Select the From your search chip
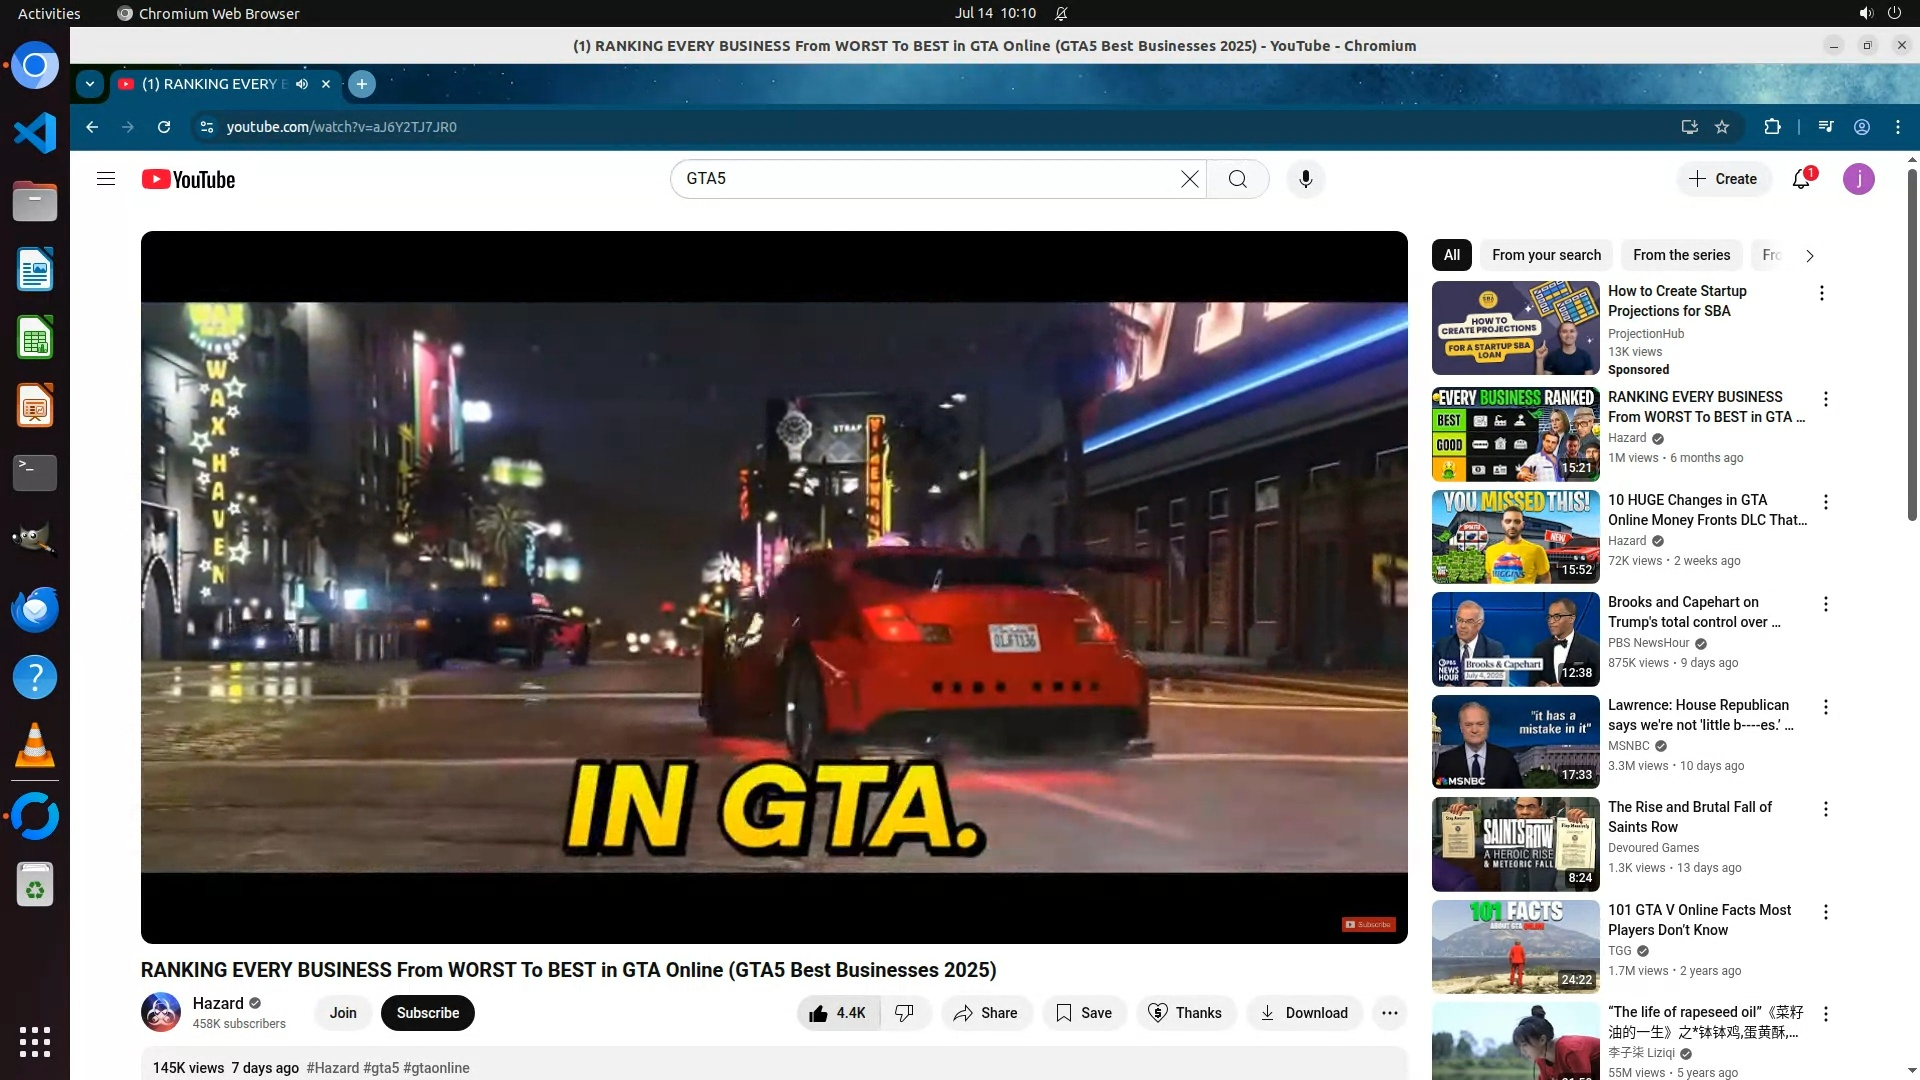The height and width of the screenshot is (1080, 1920). point(1546,255)
